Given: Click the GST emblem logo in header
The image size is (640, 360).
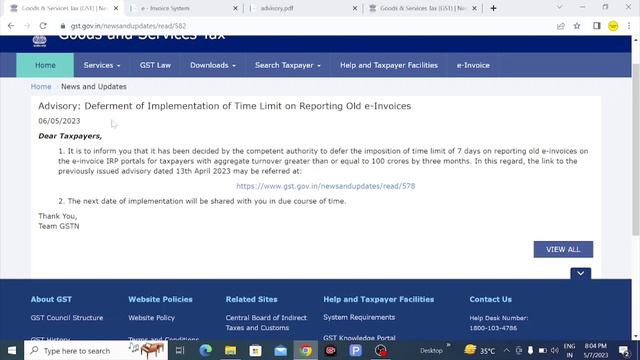Looking at the screenshot, I should coord(40,41).
